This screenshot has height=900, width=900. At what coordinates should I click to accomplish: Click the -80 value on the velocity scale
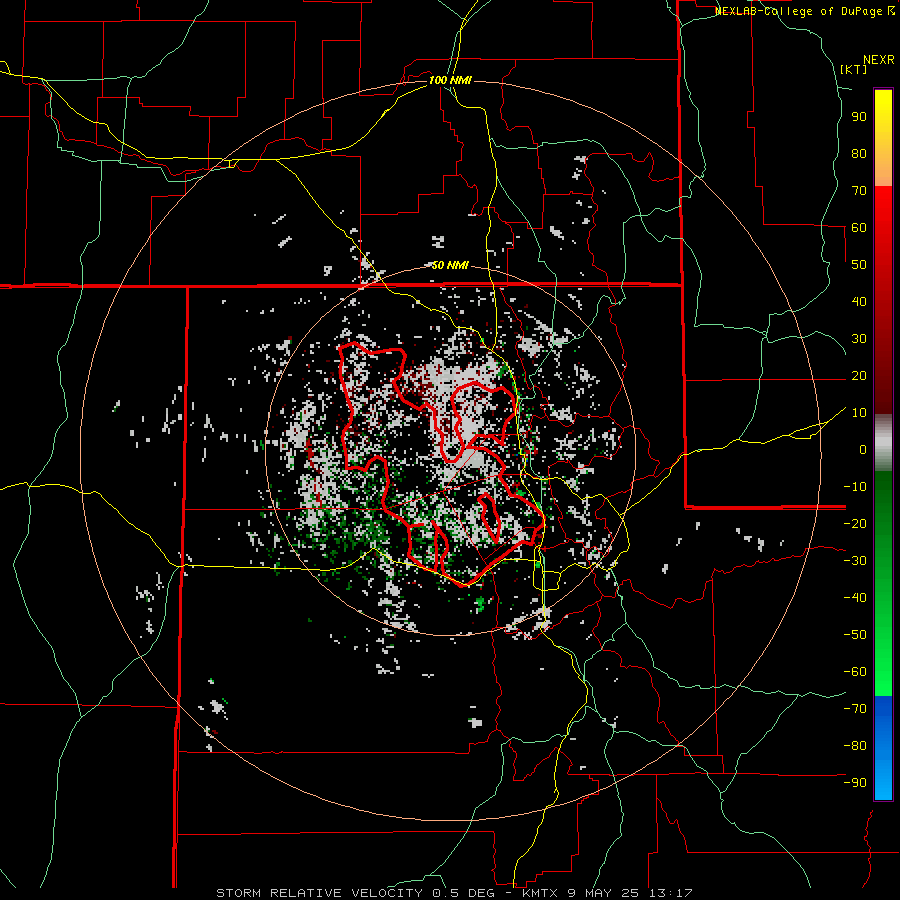[x=855, y=746]
